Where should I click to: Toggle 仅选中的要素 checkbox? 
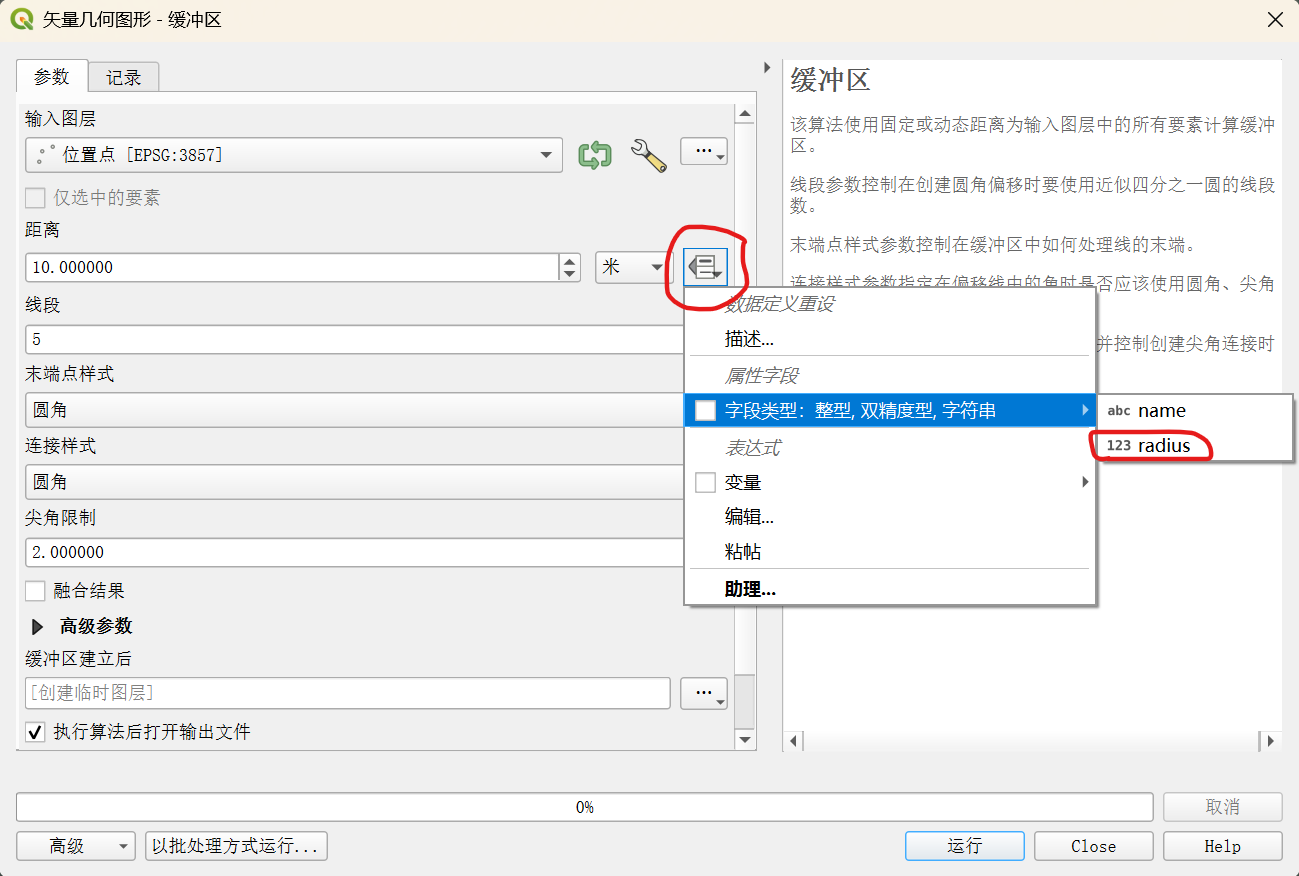point(36,198)
